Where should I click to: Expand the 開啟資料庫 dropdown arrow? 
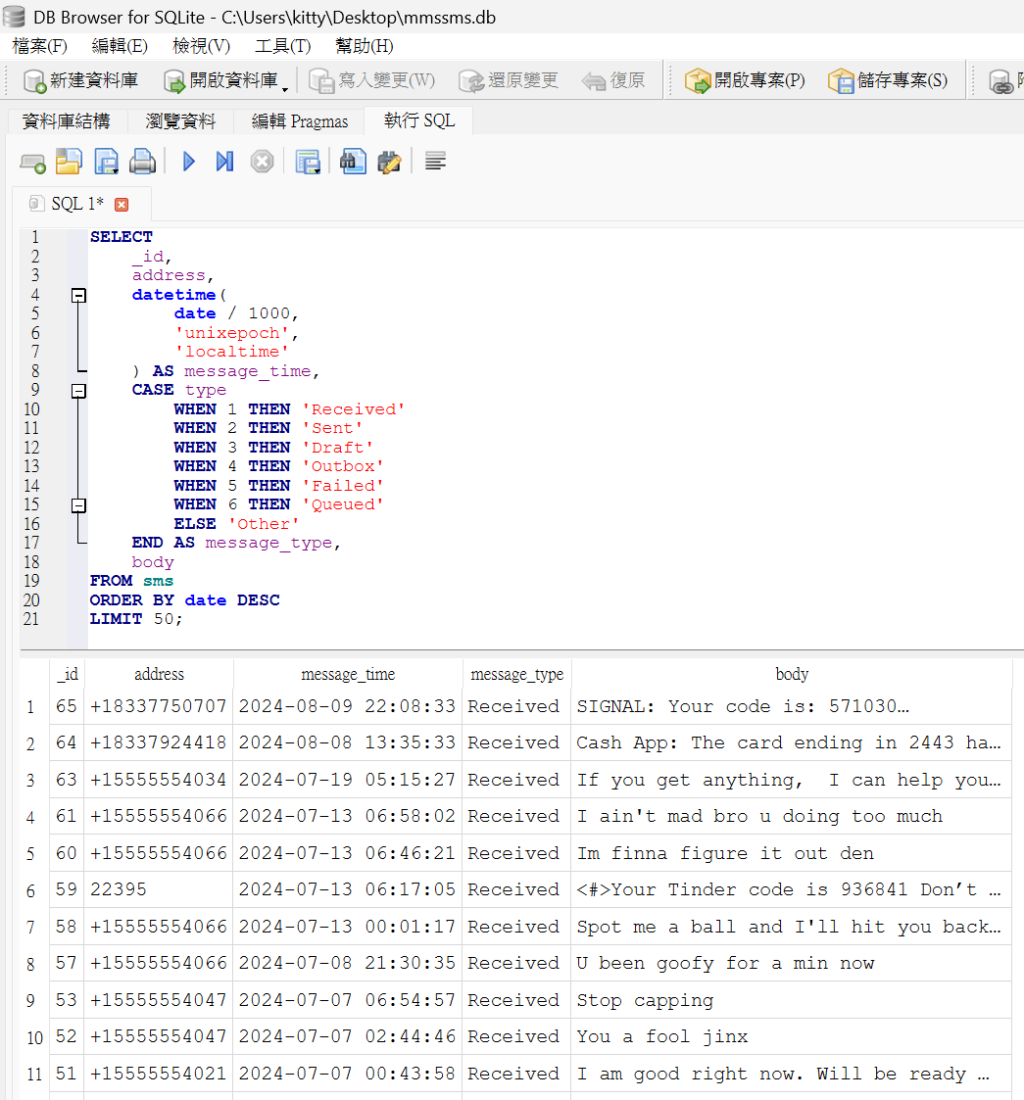click(x=285, y=89)
